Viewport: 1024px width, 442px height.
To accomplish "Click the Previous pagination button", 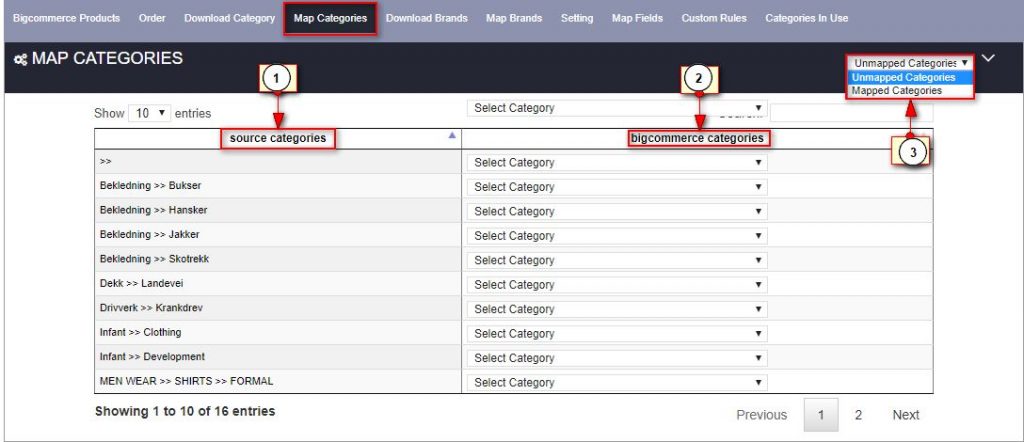I will pos(761,415).
